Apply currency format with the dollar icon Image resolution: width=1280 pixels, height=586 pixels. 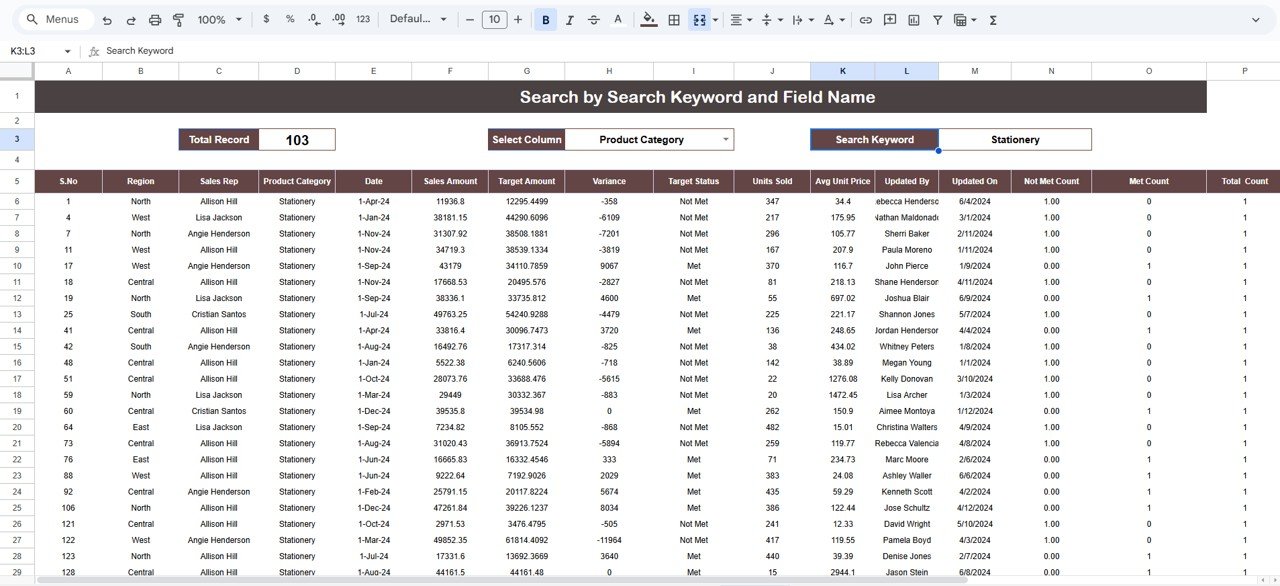pos(266,19)
